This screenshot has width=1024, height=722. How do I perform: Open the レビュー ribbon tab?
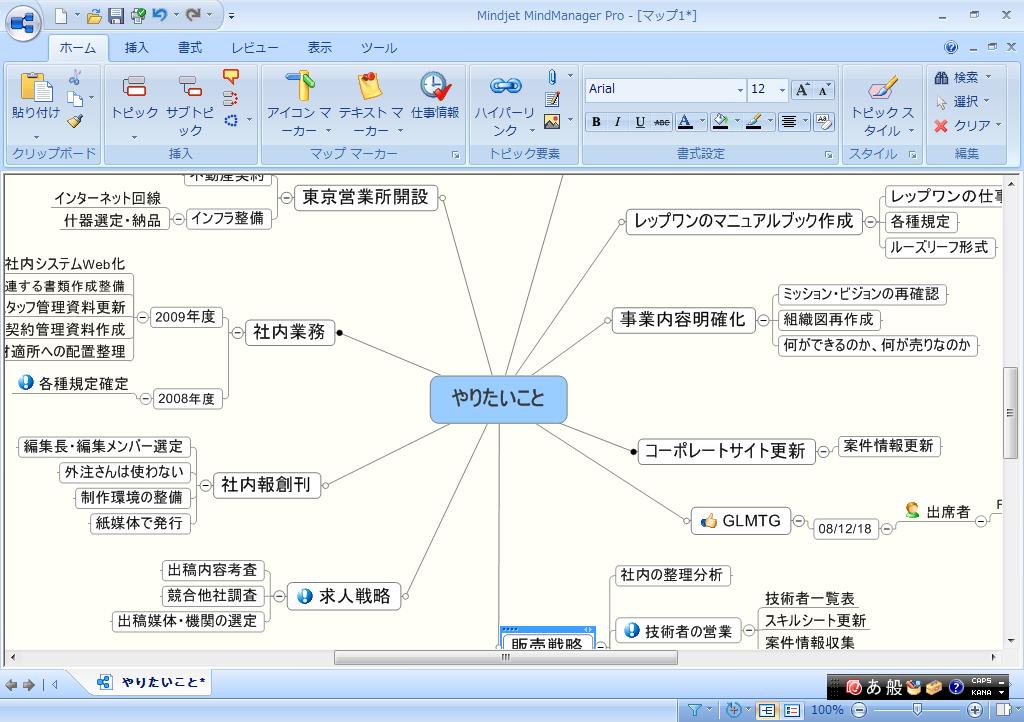point(255,47)
